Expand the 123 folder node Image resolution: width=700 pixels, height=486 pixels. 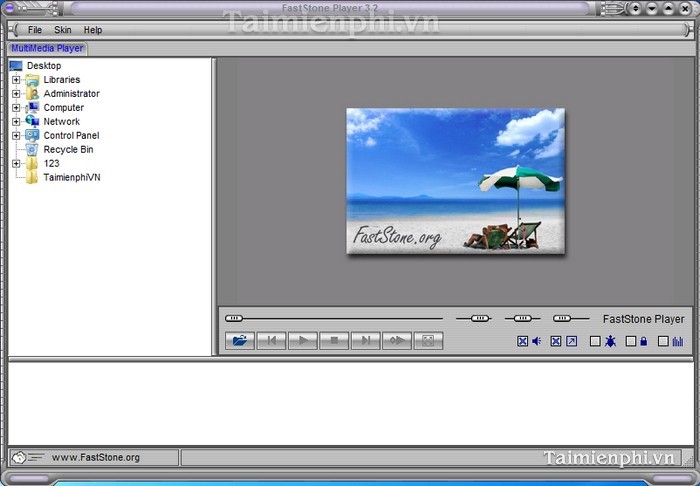tap(16, 164)
